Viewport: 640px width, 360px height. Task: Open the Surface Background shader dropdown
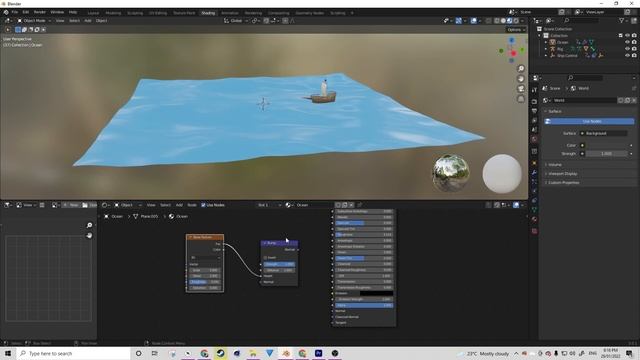pos(604,133)
